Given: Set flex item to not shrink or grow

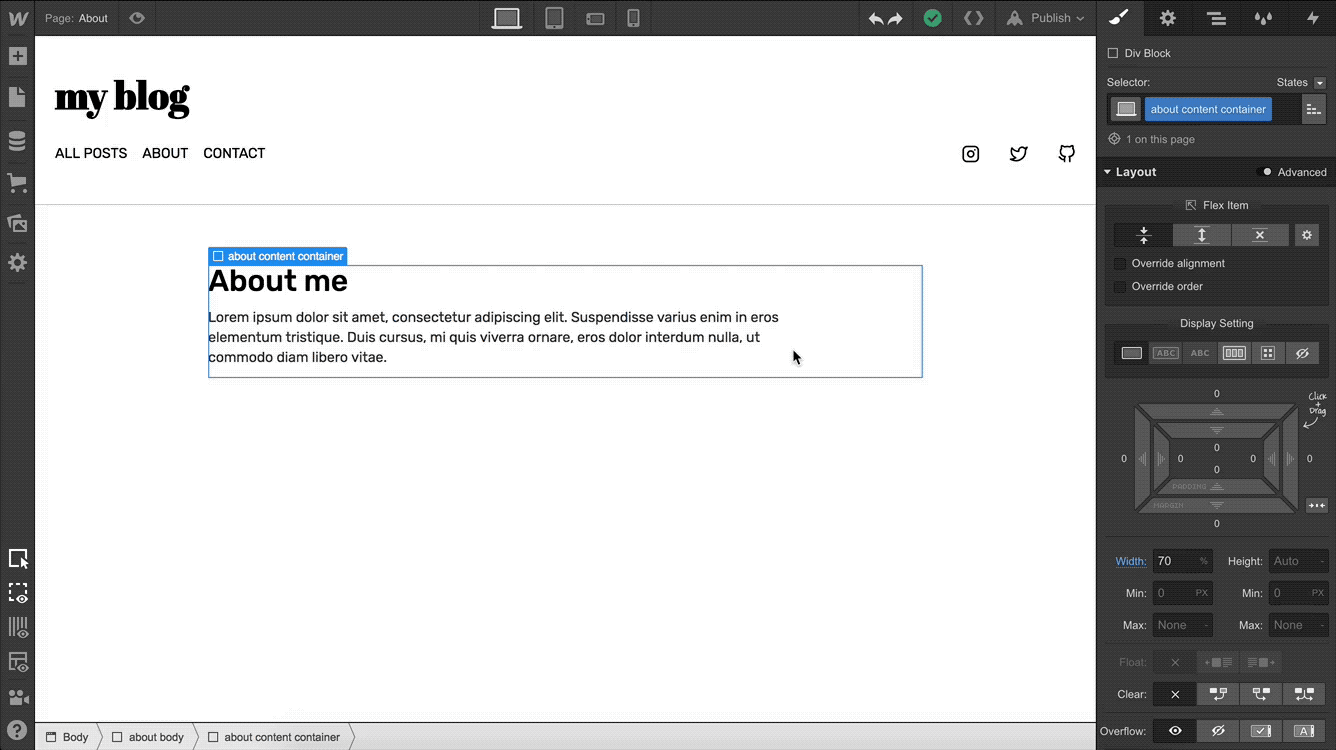Looking at the screenshot, I should (x=1260, y=235).
